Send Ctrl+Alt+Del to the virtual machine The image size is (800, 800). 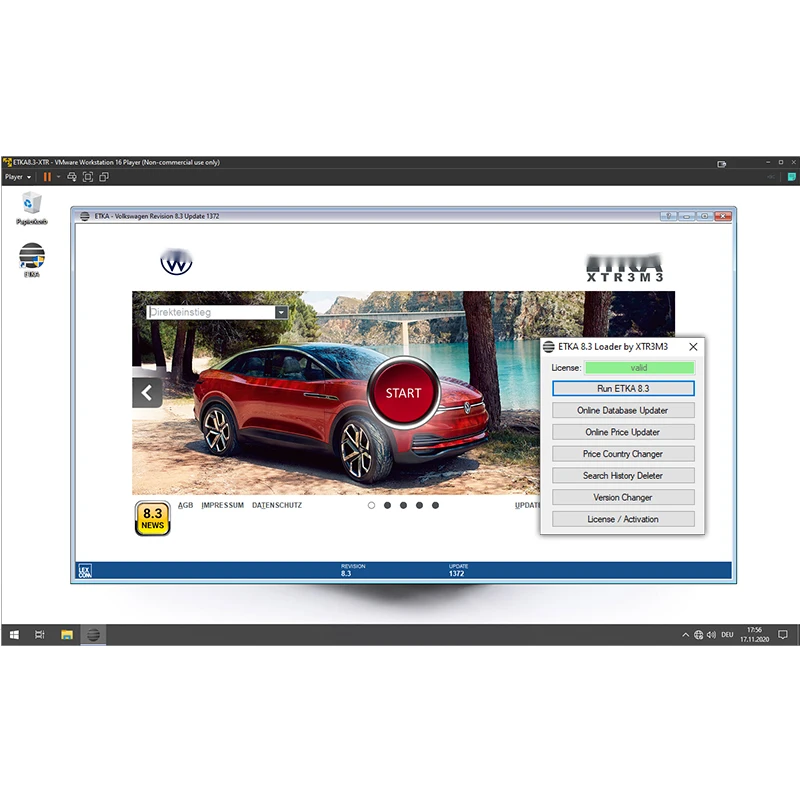pos(72,177)
